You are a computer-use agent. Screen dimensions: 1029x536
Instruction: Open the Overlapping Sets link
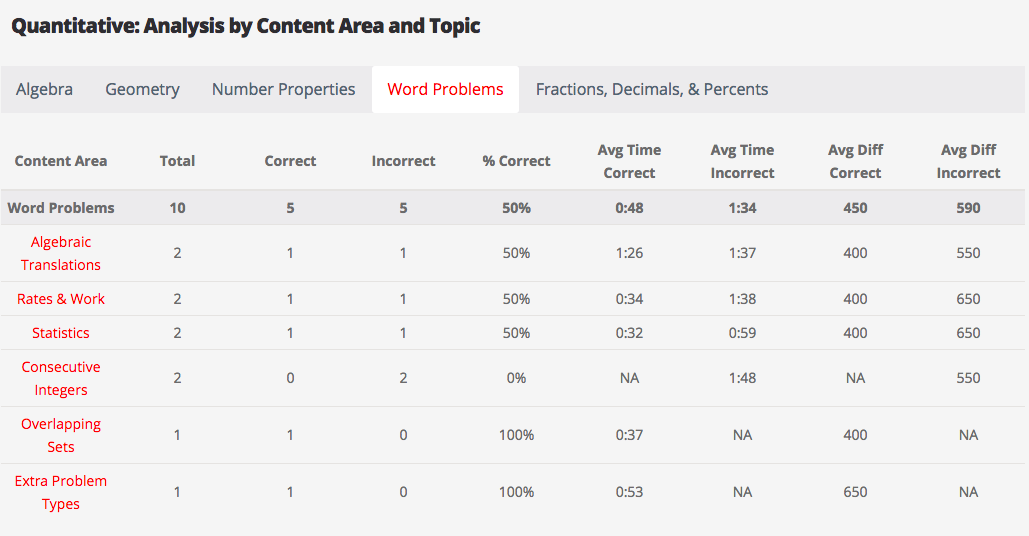61,435
